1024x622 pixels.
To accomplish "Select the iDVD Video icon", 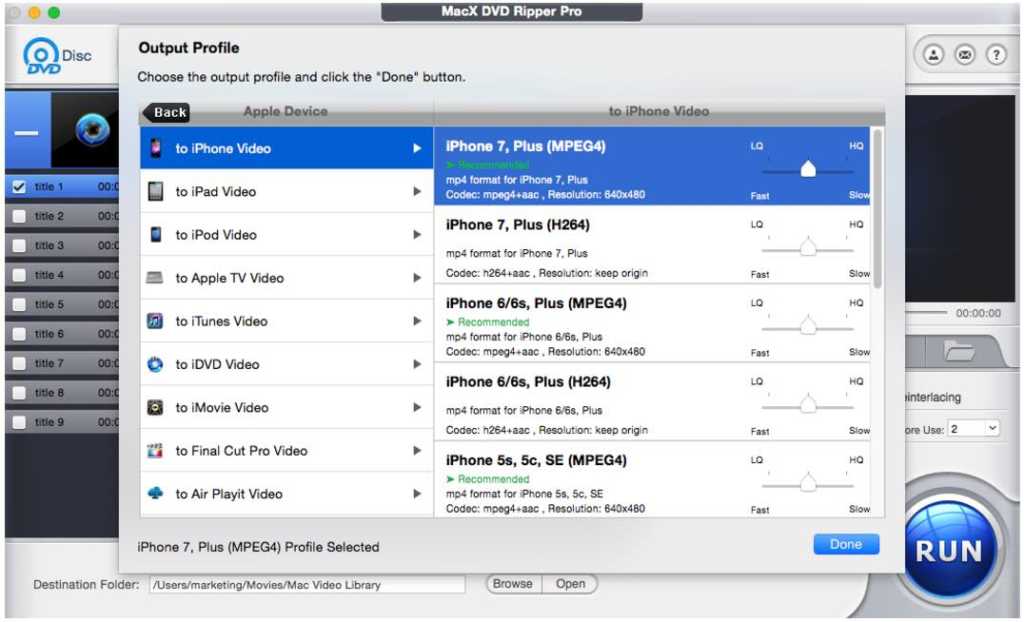I will point(155,364).
